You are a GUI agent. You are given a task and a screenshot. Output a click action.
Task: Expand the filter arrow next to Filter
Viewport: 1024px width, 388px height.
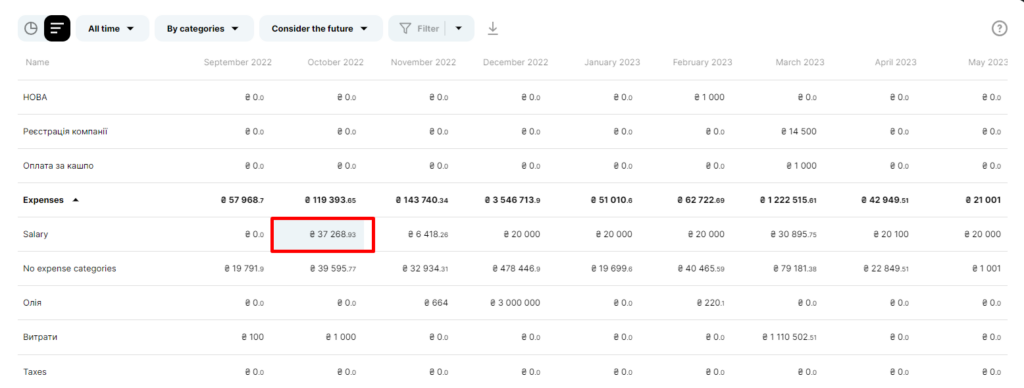point(459,29)
